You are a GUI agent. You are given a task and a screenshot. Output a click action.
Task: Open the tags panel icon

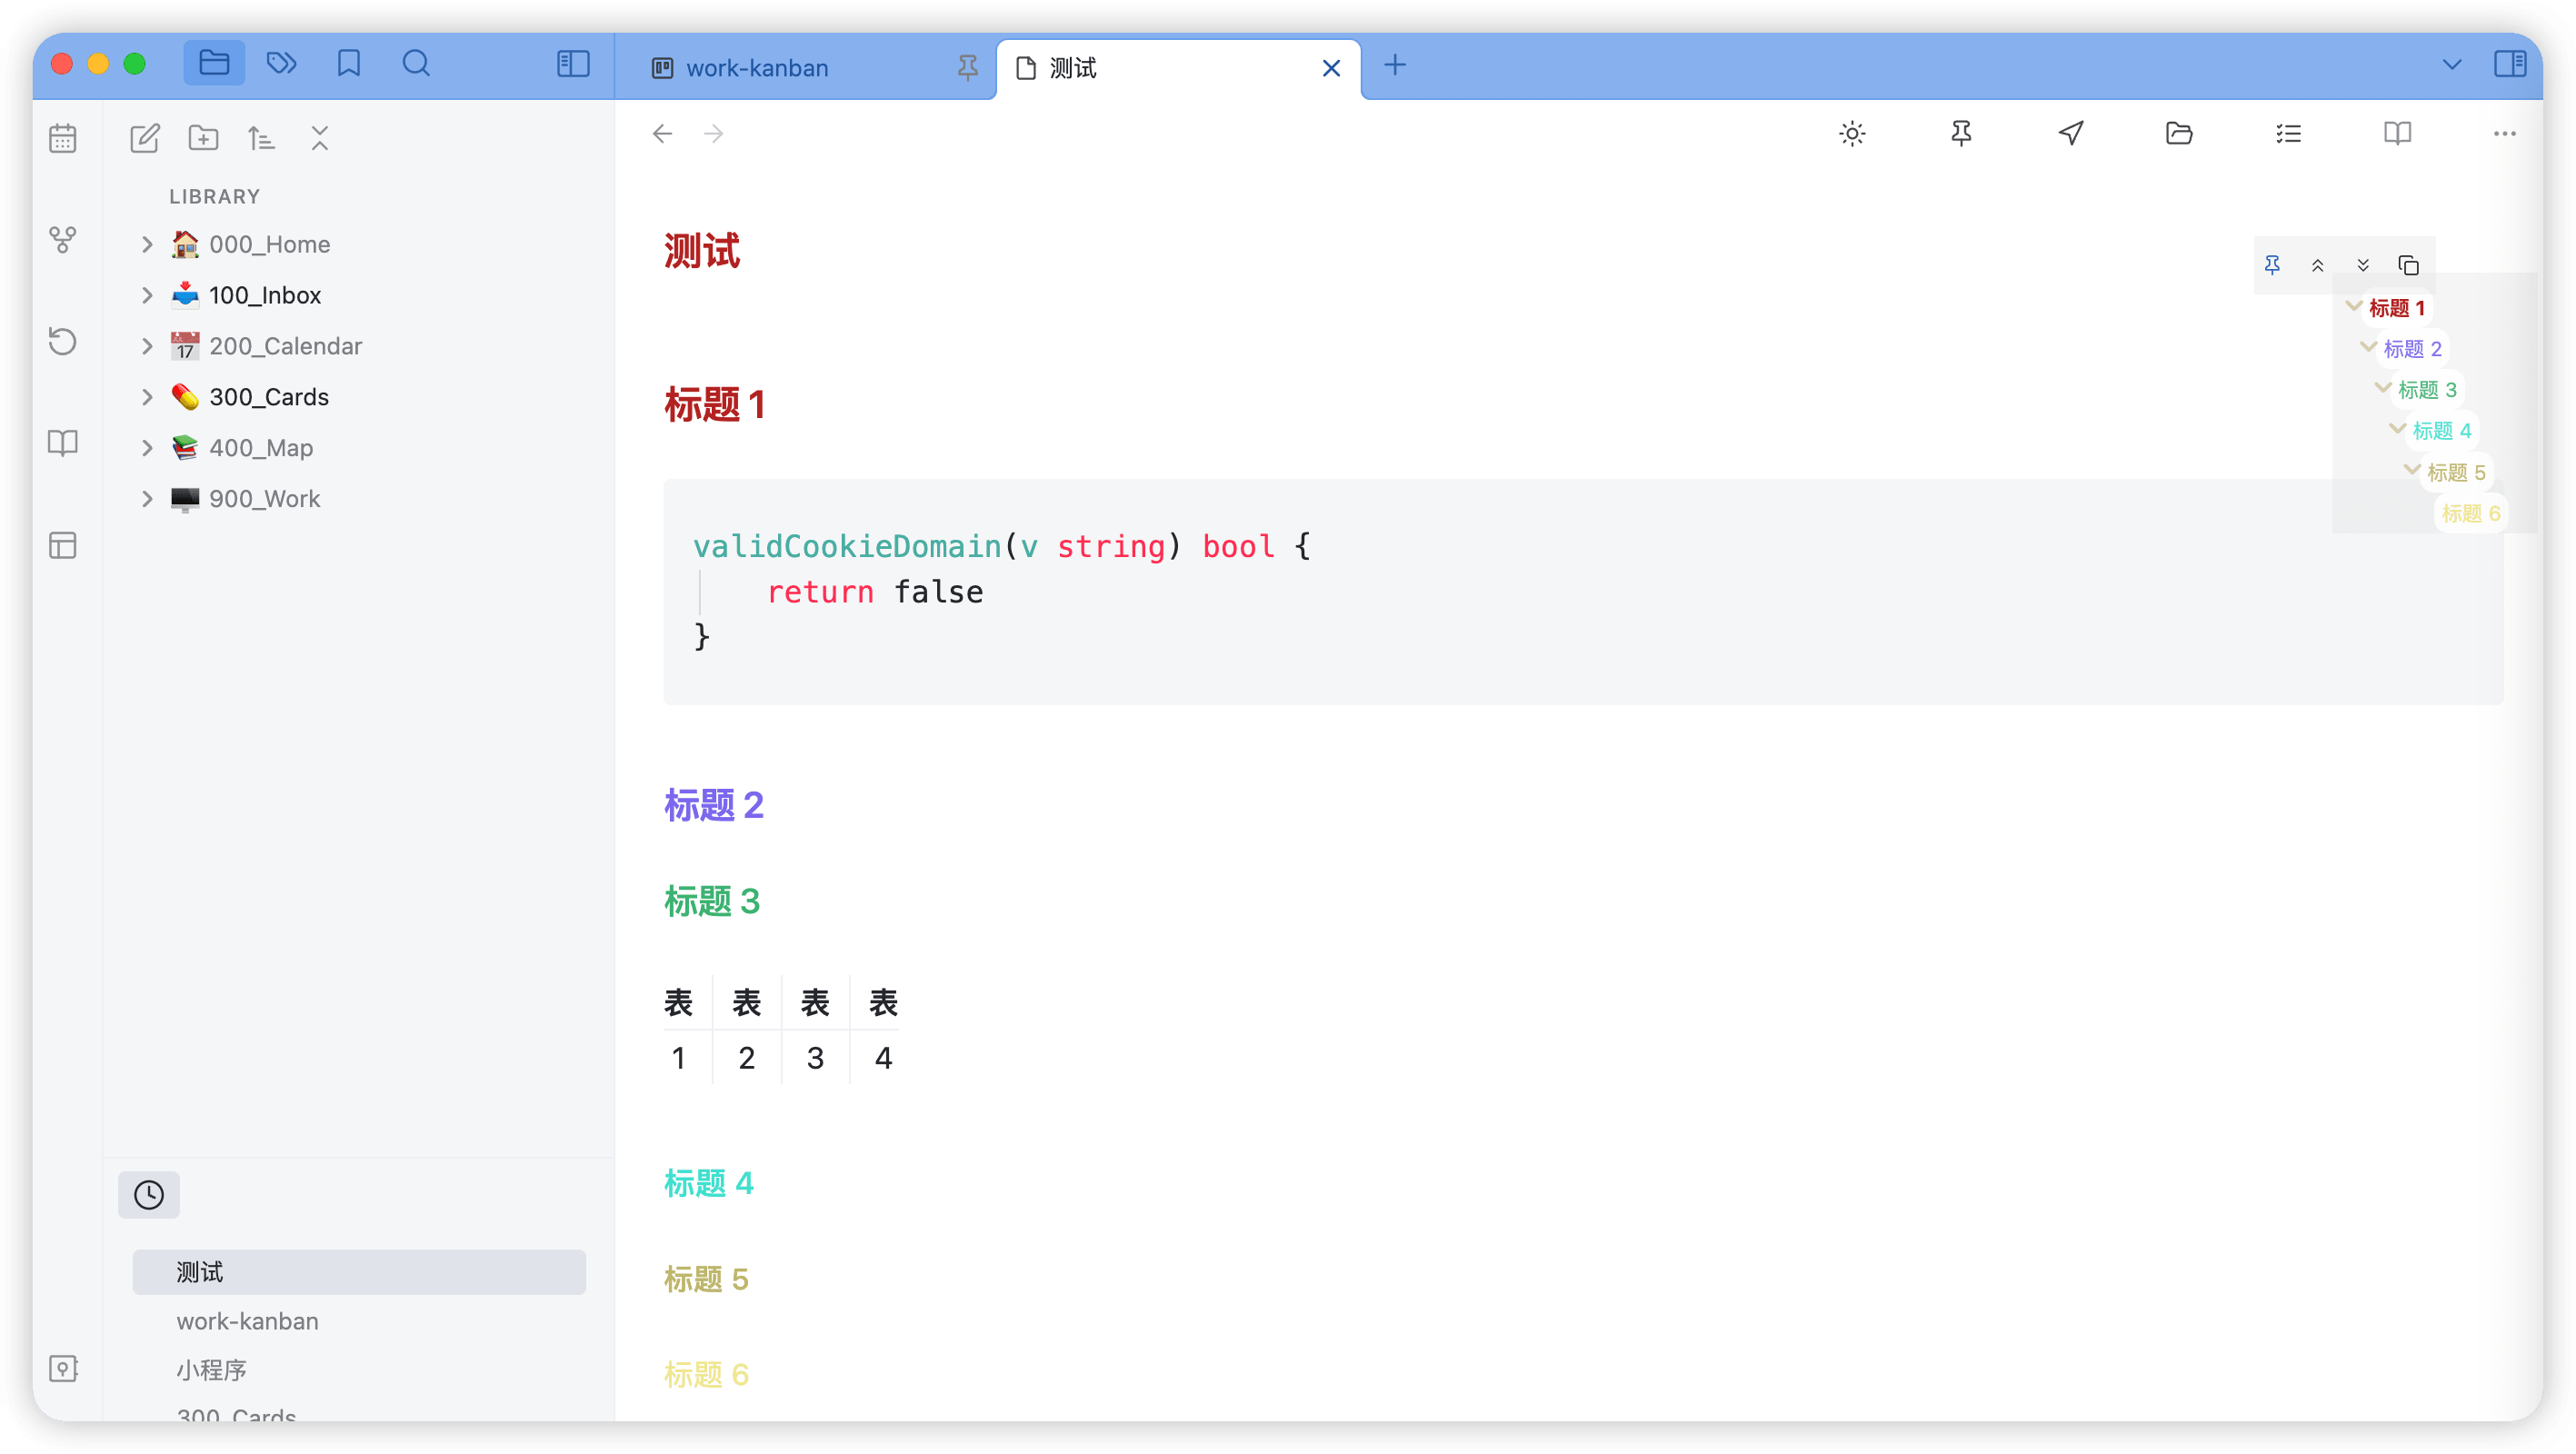tap(281, 64)
